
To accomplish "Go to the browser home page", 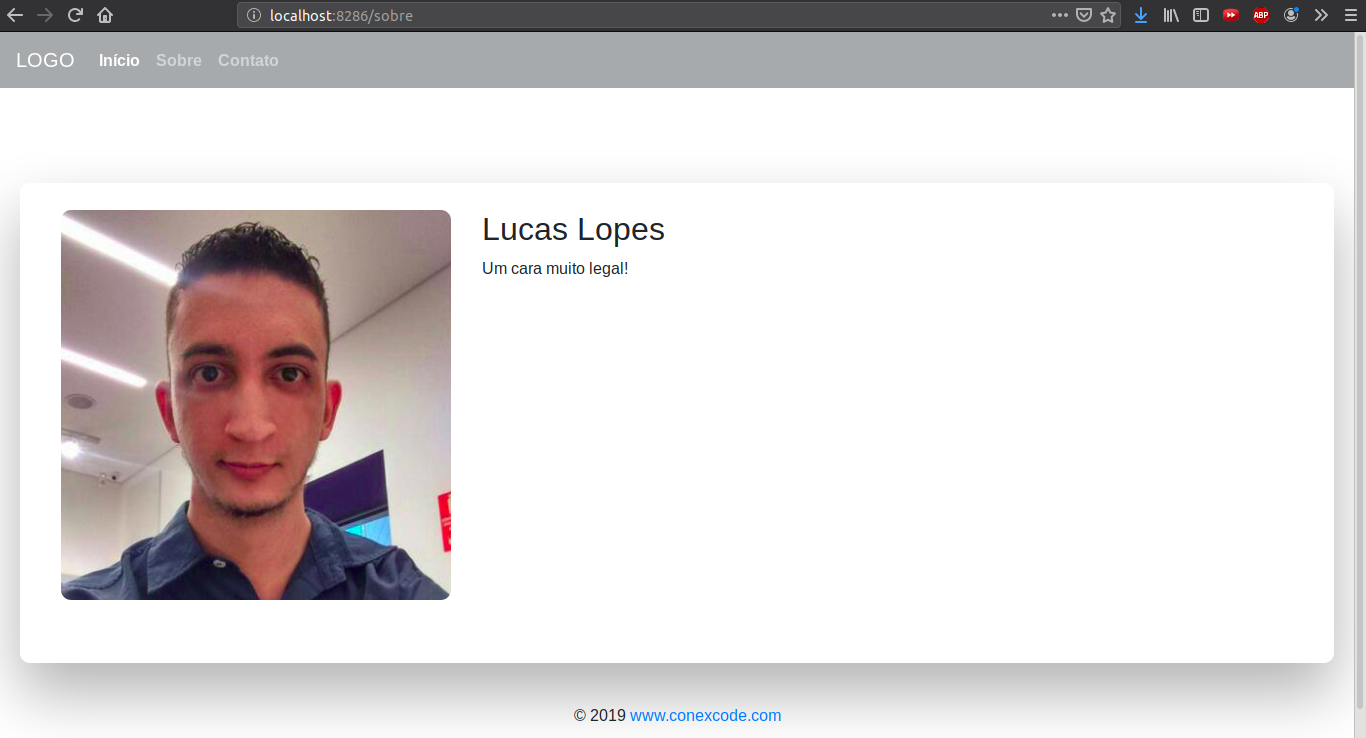I will (x=105, y=15).
